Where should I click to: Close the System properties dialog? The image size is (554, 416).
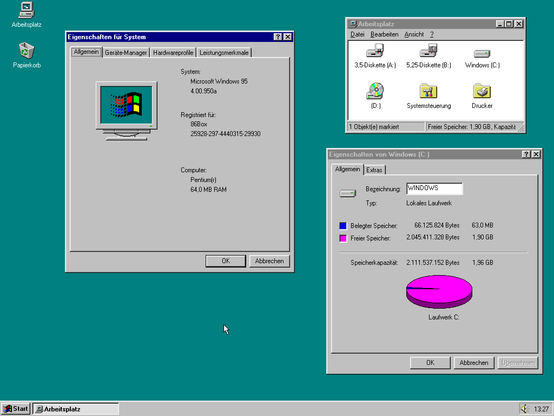tap(288, 37)
